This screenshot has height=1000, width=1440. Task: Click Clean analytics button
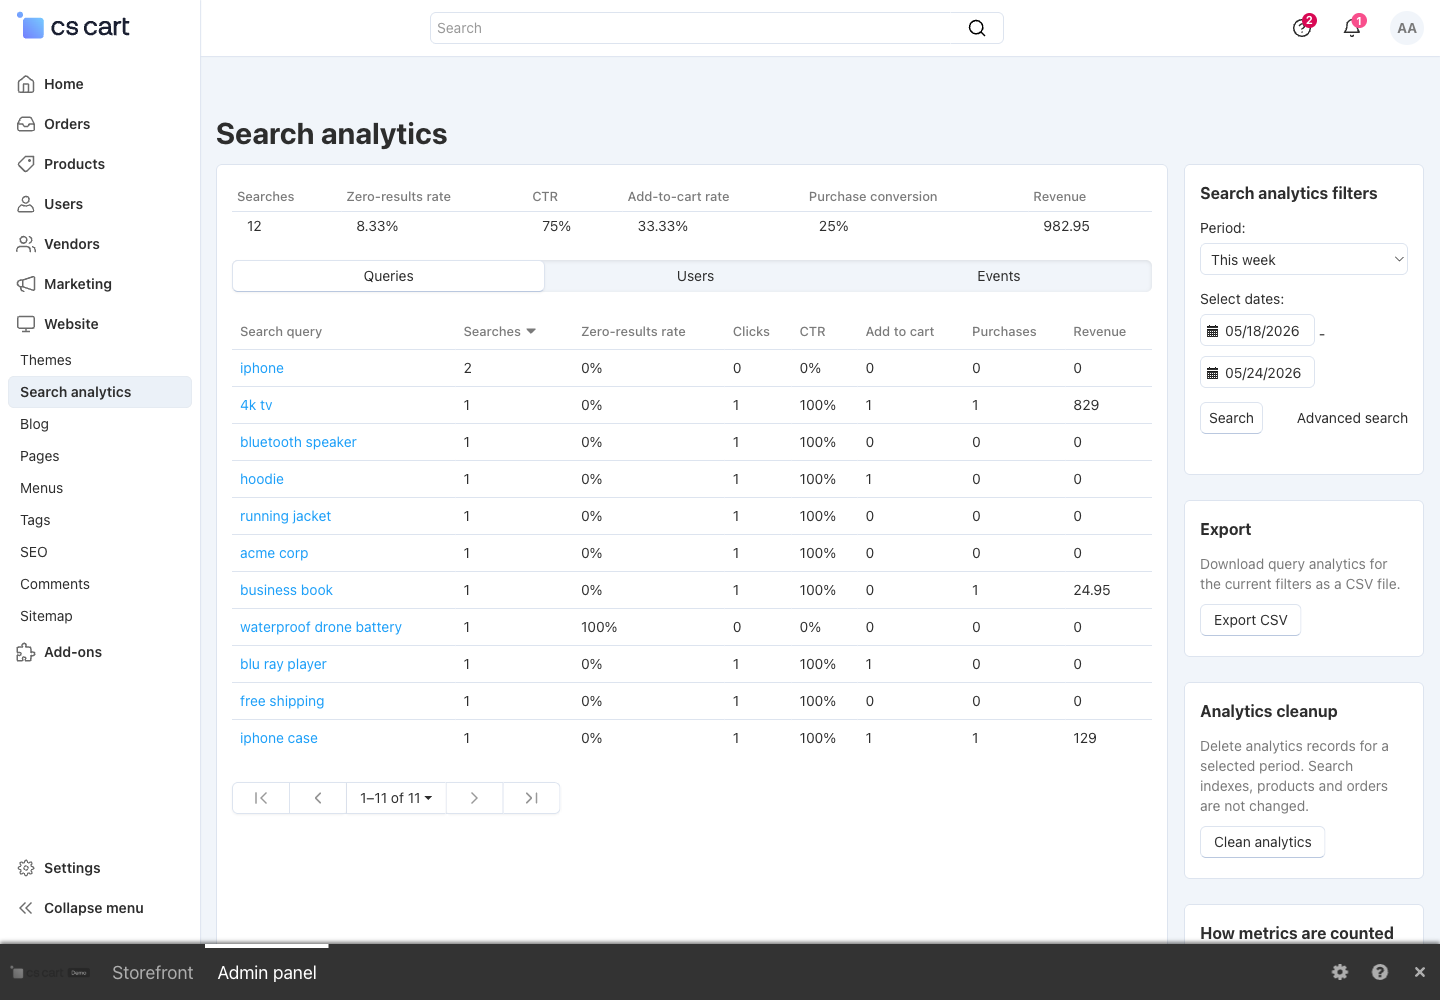pyautogui.click(x=1262, y=842)
